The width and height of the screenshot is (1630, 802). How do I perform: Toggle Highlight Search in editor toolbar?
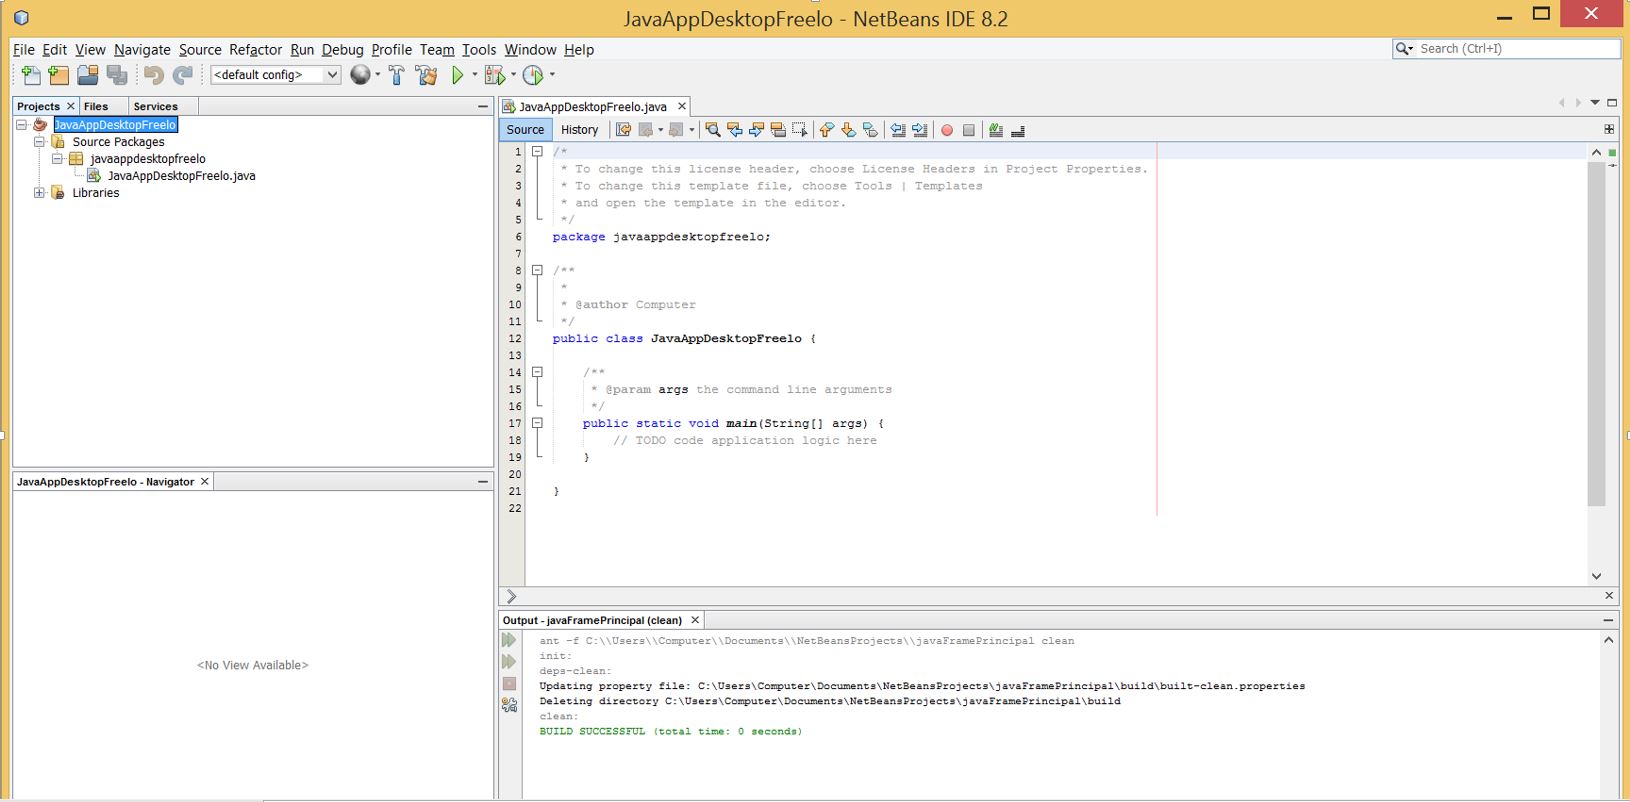(x=778, y=130)
